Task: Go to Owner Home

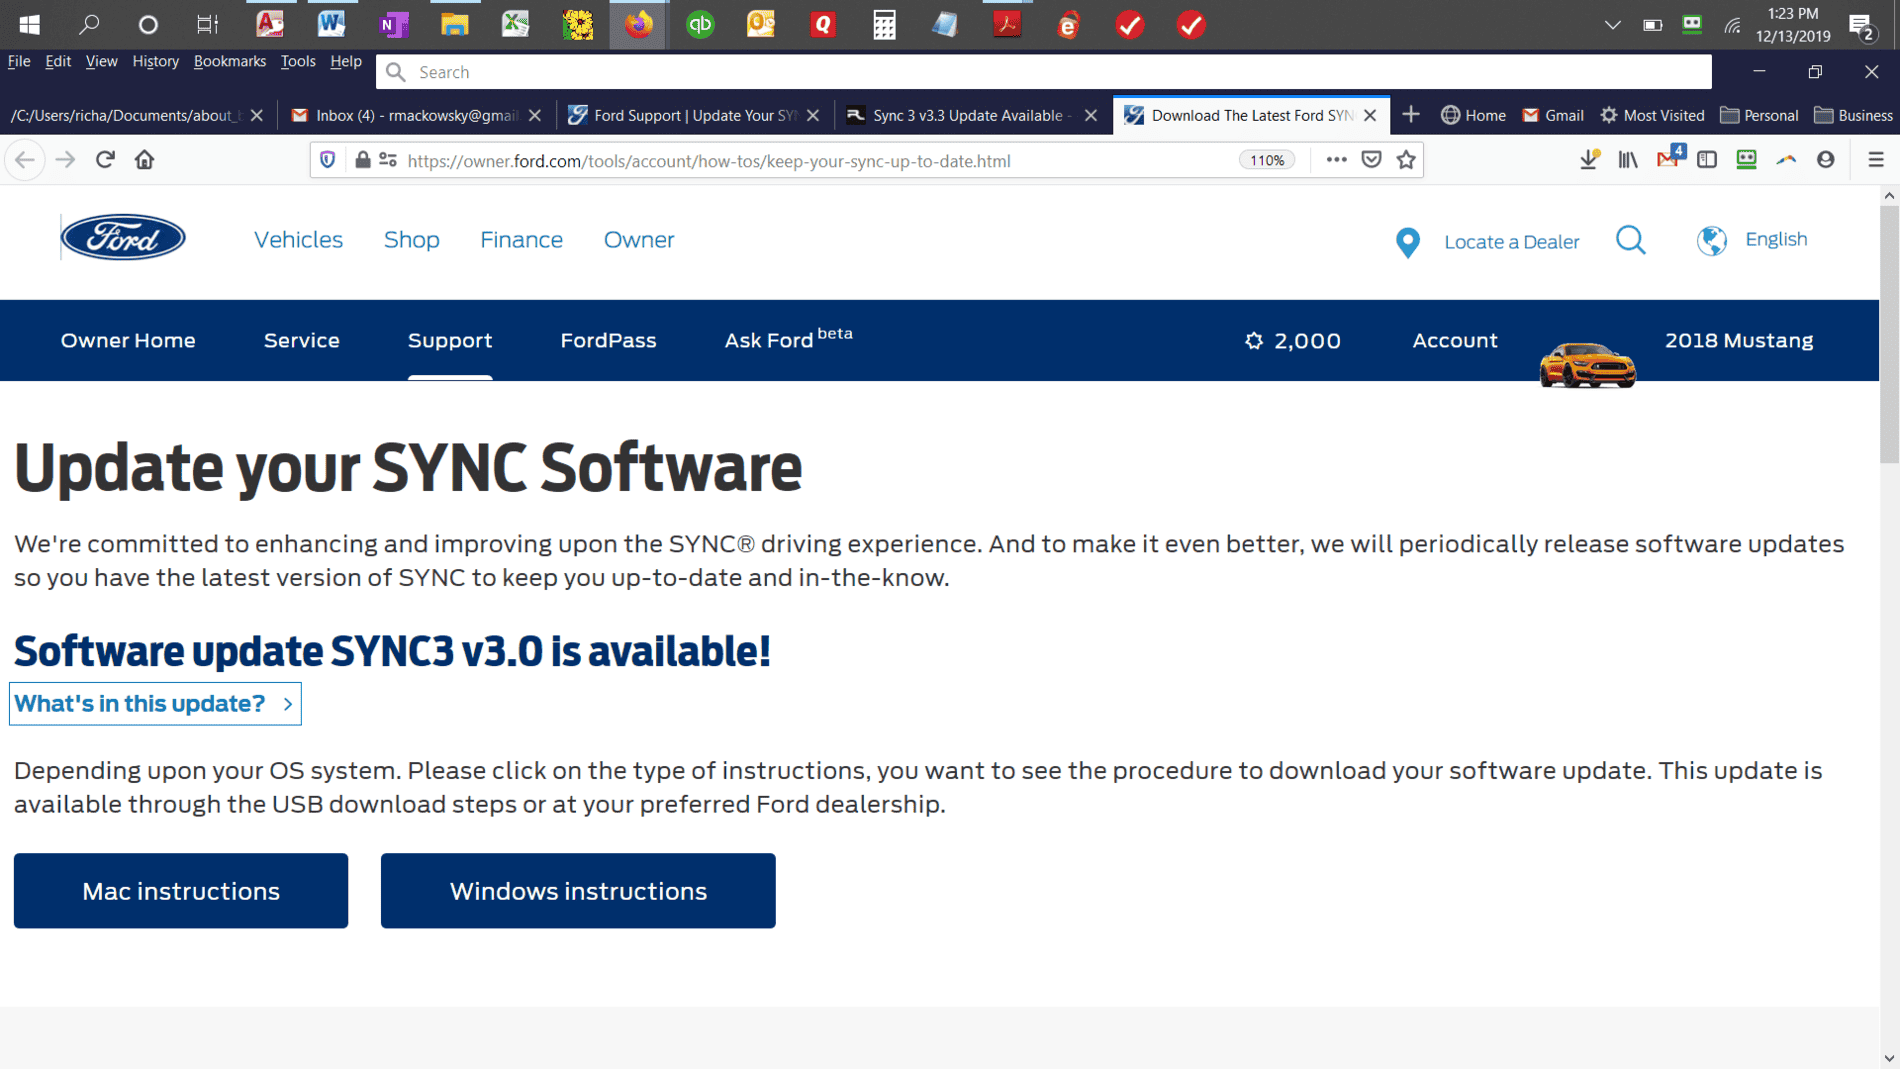Action: [x=128, y=341]
